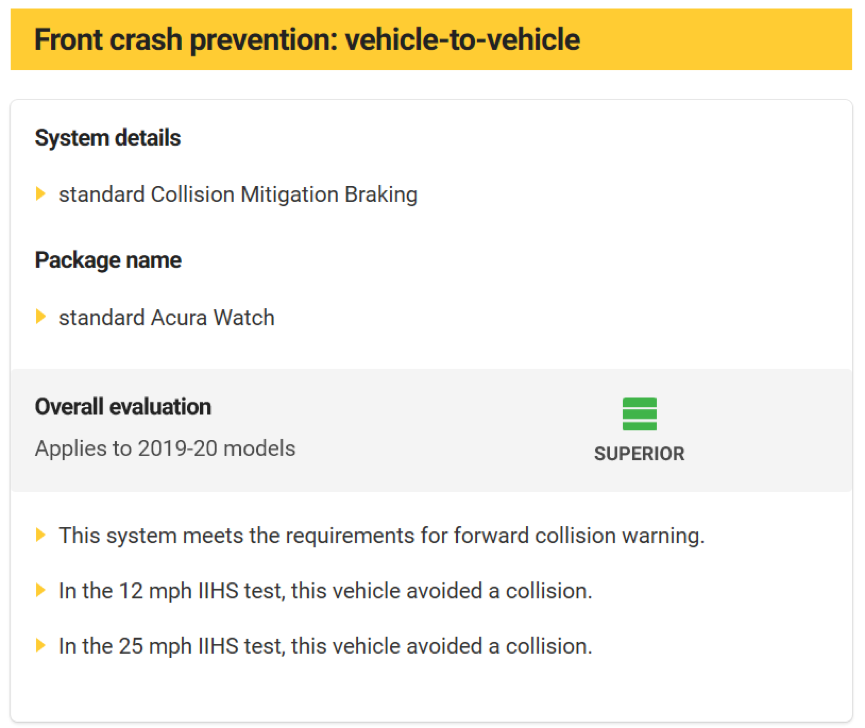The image size is (865, 728).
Task: Click the gray Overall evaluation row background
Action: coord(430,430)
